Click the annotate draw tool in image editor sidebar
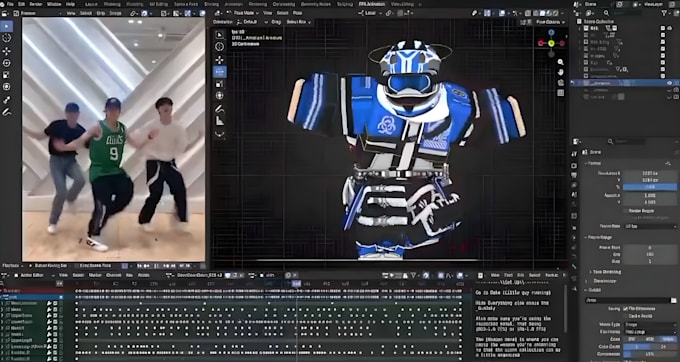 tap(7, 112)
